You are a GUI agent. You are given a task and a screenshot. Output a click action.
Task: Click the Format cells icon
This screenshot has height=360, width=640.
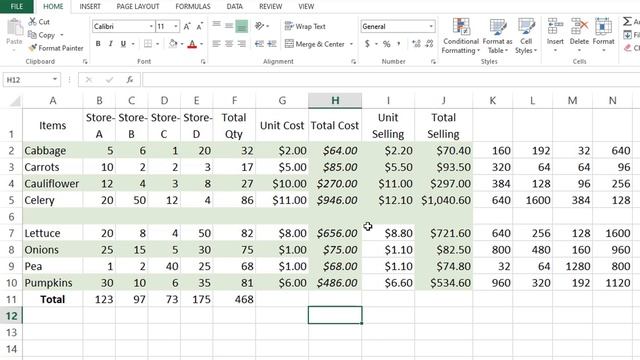coord(603,26)
